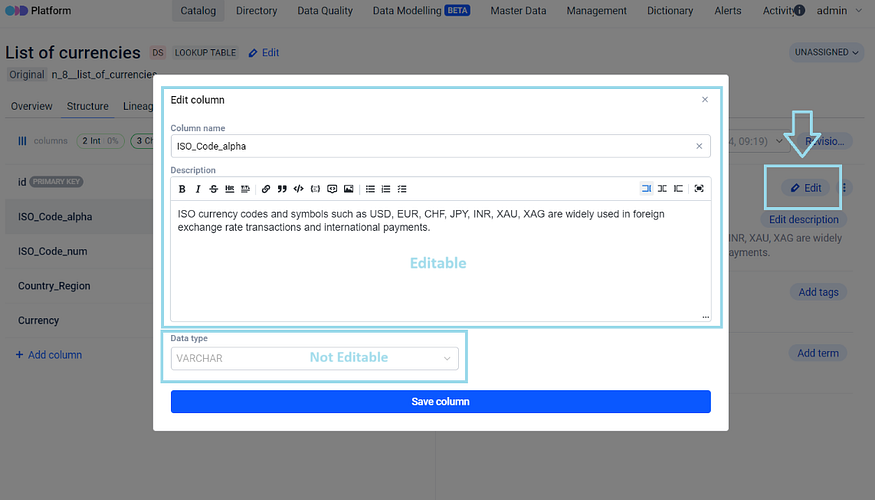The width and height of the screenshot is (875, 500).
Task: Toggle bold formatting in description toolbar
Action: tap(182, 188)
